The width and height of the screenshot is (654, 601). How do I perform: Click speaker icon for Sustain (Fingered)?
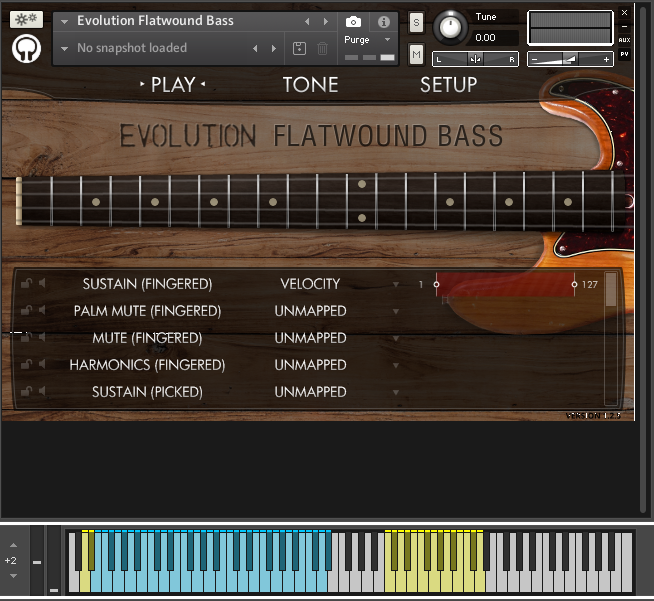pos(42,284)
